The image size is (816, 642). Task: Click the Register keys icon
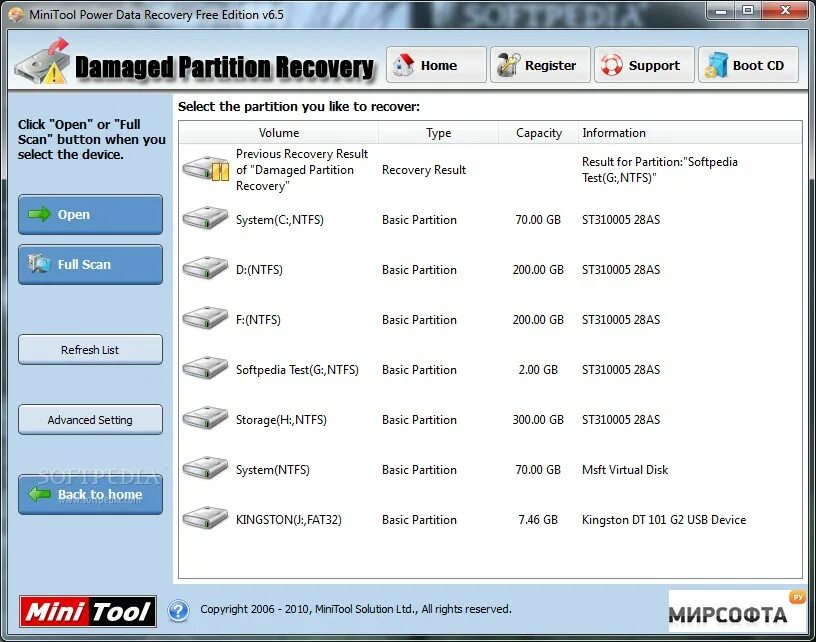coord(508,65)
